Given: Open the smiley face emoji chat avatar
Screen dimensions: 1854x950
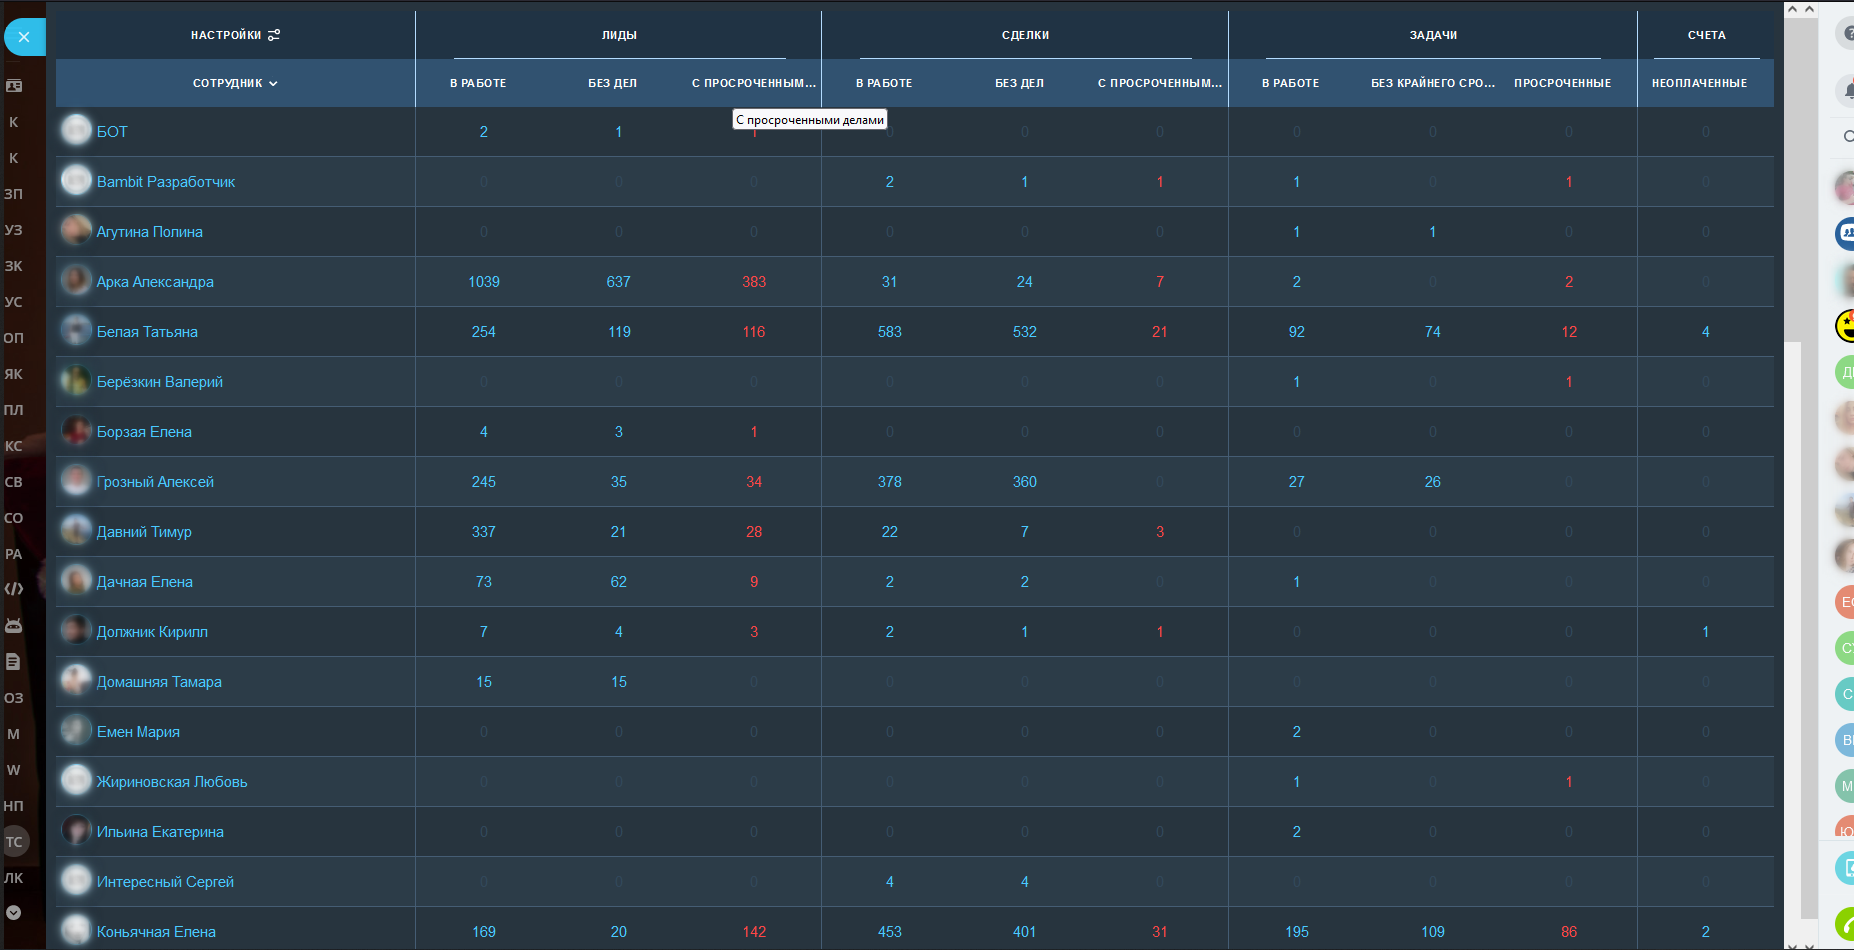Looking at the screenshot, I should (x=1846, y=325).
